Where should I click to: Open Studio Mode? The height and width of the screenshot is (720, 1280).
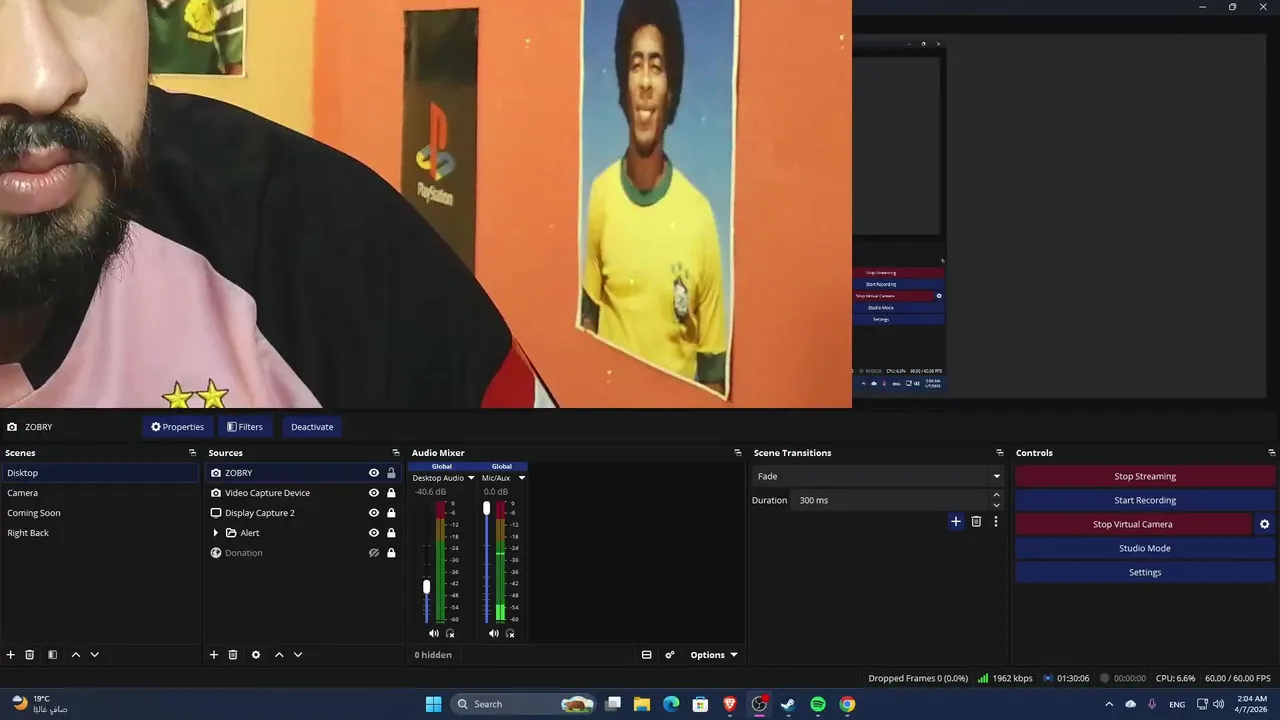pos(1145,548)
